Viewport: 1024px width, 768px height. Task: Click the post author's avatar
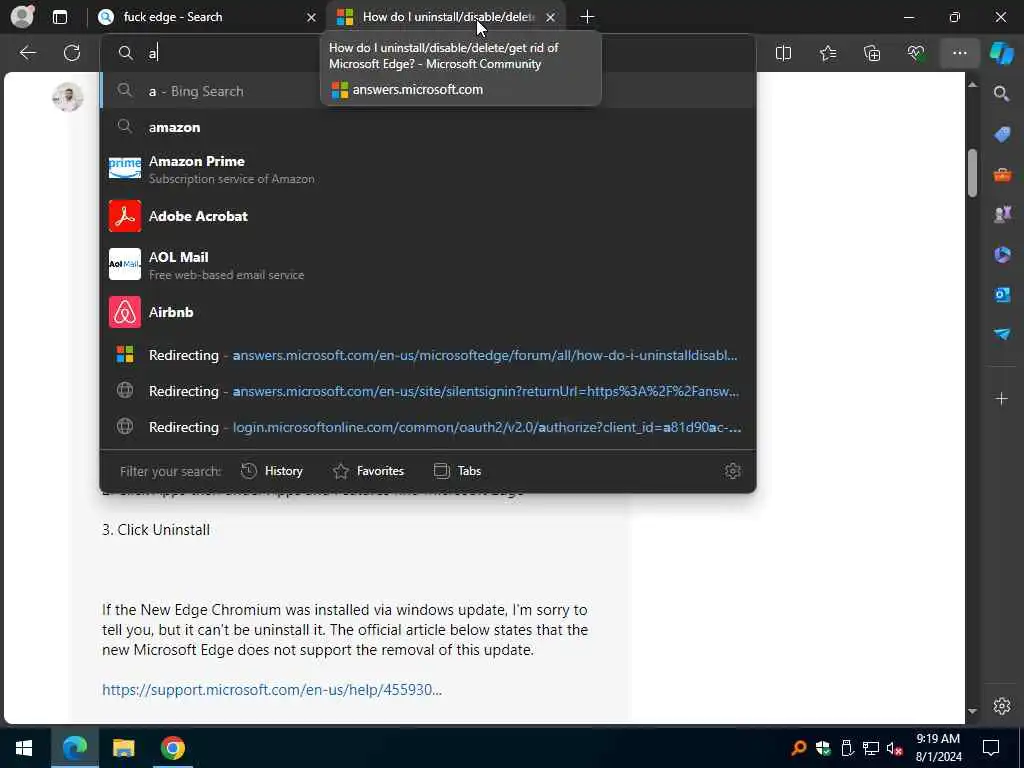[67, 97]
